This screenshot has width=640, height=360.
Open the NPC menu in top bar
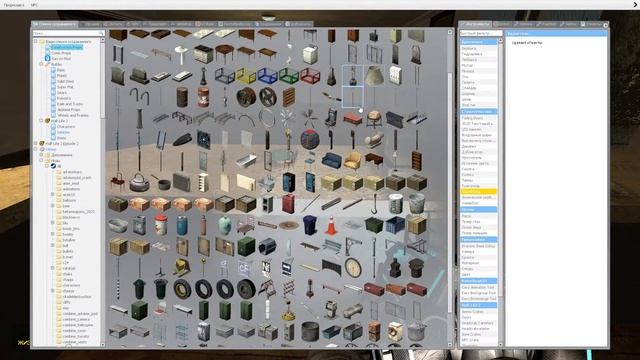coord(34,5)
